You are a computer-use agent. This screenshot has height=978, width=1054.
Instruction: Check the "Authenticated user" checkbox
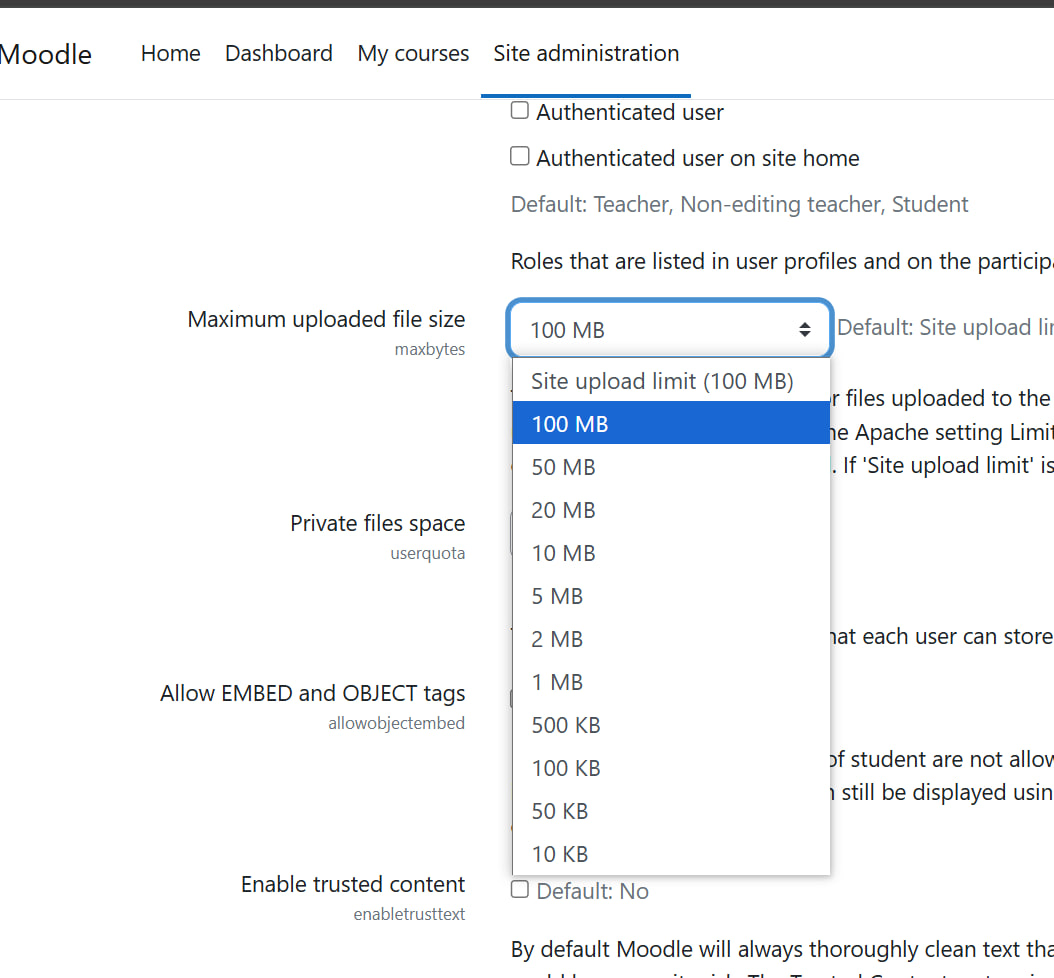[x=519, y=110]
